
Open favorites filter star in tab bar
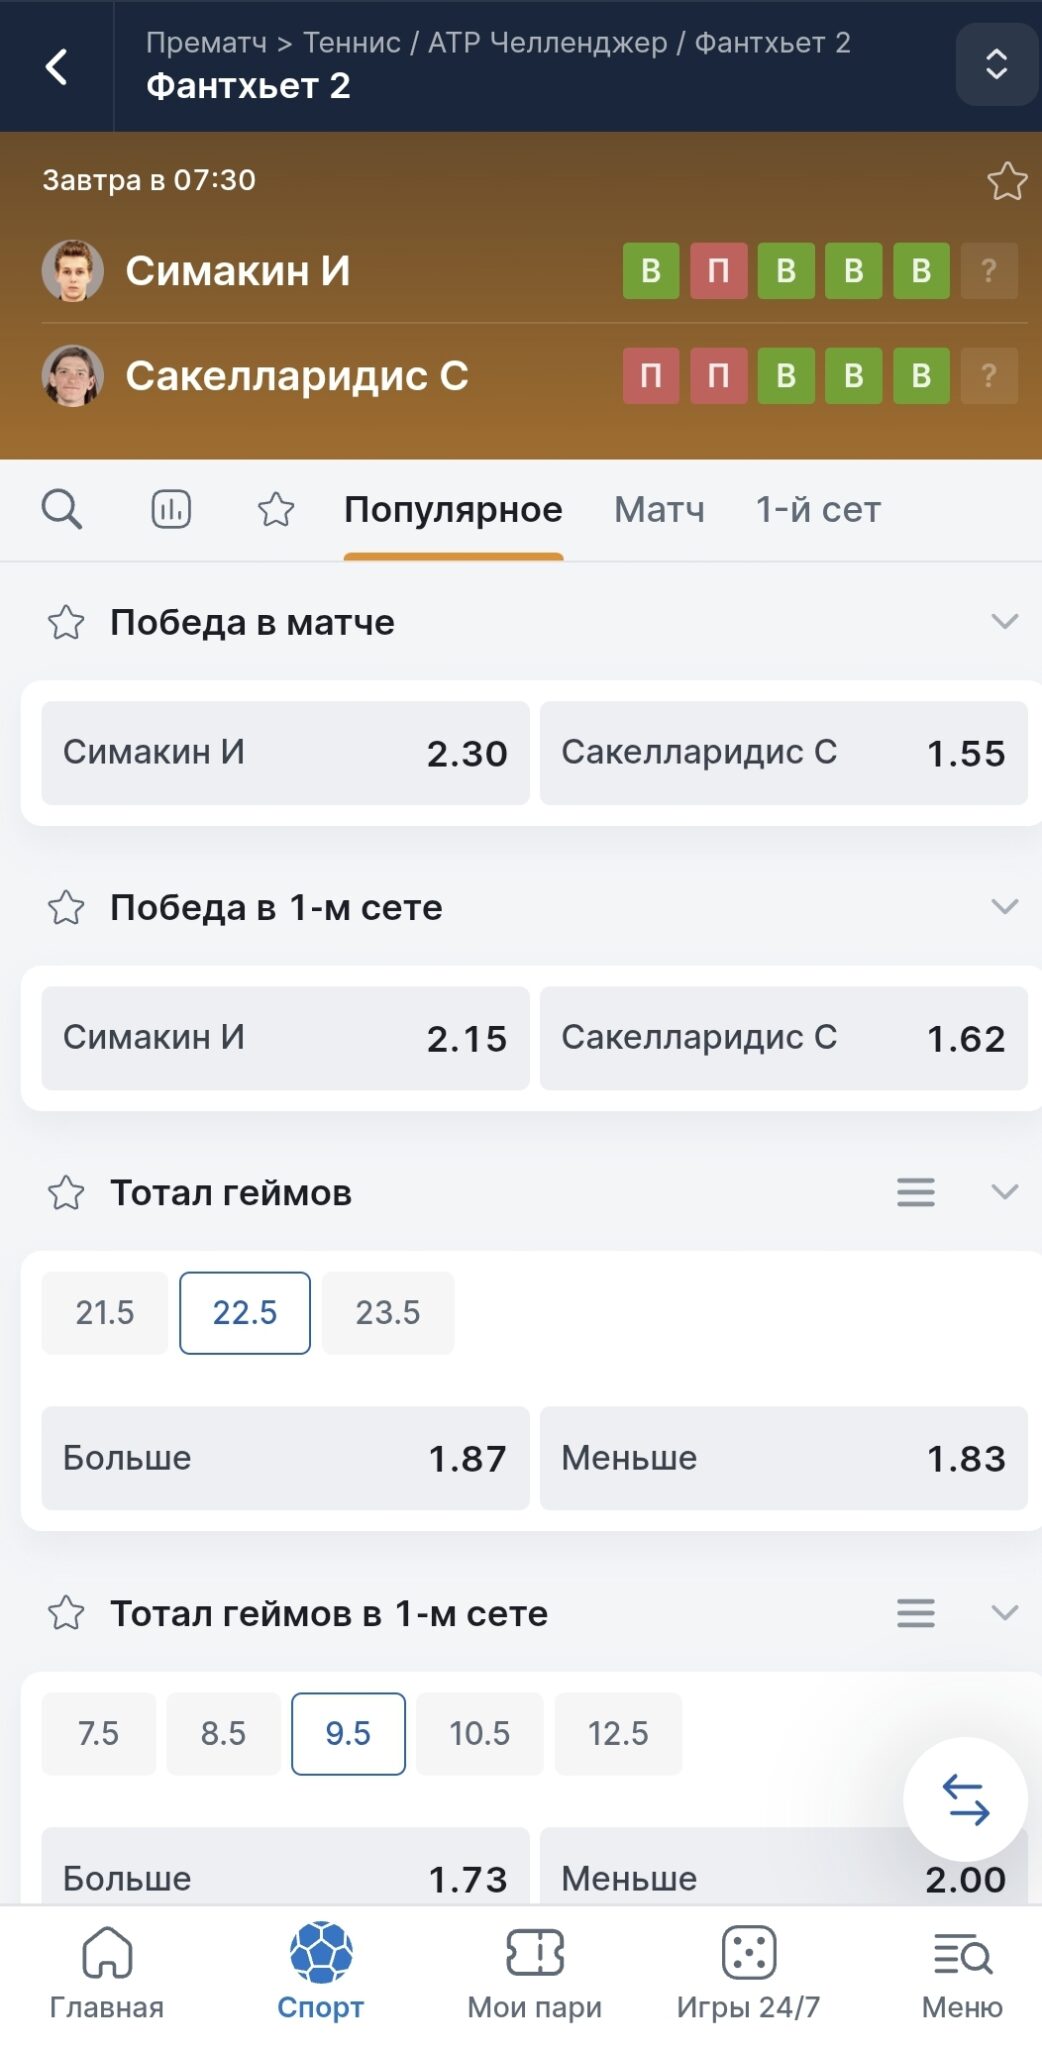point(276,509)
